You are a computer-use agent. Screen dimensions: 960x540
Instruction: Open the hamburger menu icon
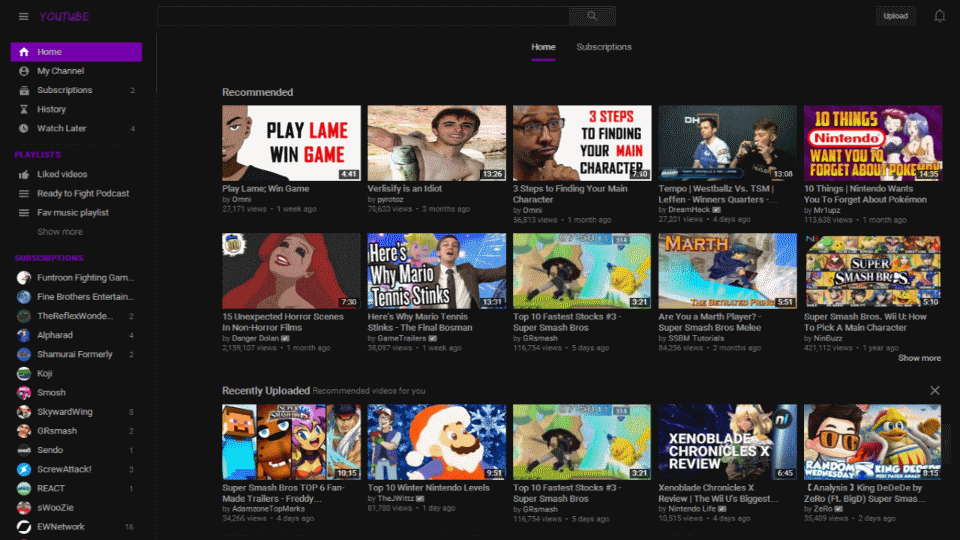pyautogui.click(x=23, y=17)
